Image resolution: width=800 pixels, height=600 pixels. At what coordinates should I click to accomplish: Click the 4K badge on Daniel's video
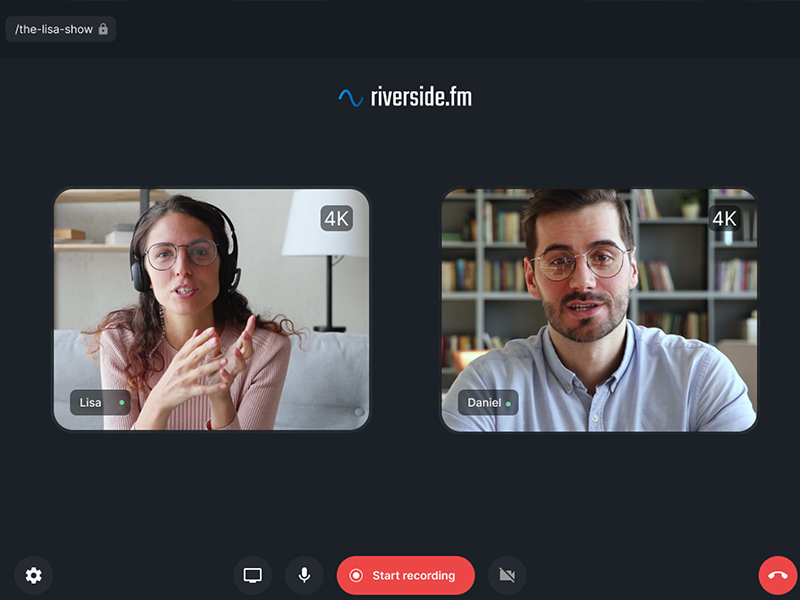724,218
